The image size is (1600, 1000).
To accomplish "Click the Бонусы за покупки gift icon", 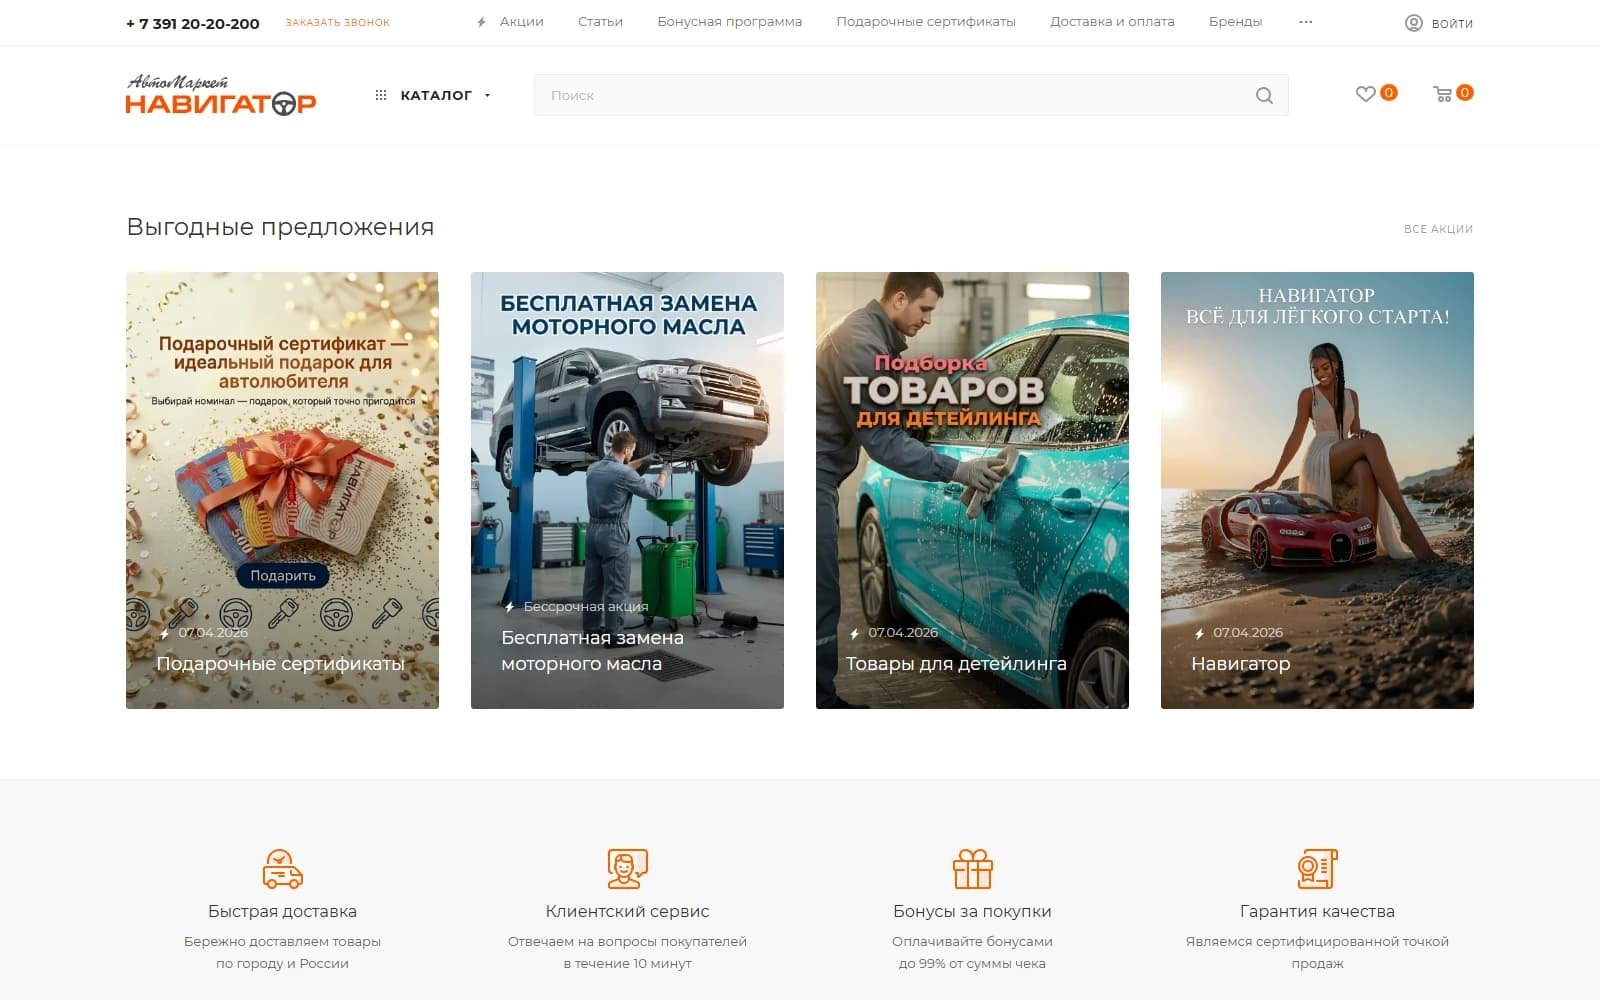I will (x=972, y=869).
